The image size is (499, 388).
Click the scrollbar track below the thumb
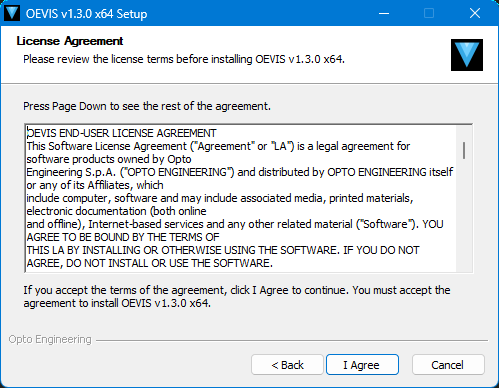[464, 215]
